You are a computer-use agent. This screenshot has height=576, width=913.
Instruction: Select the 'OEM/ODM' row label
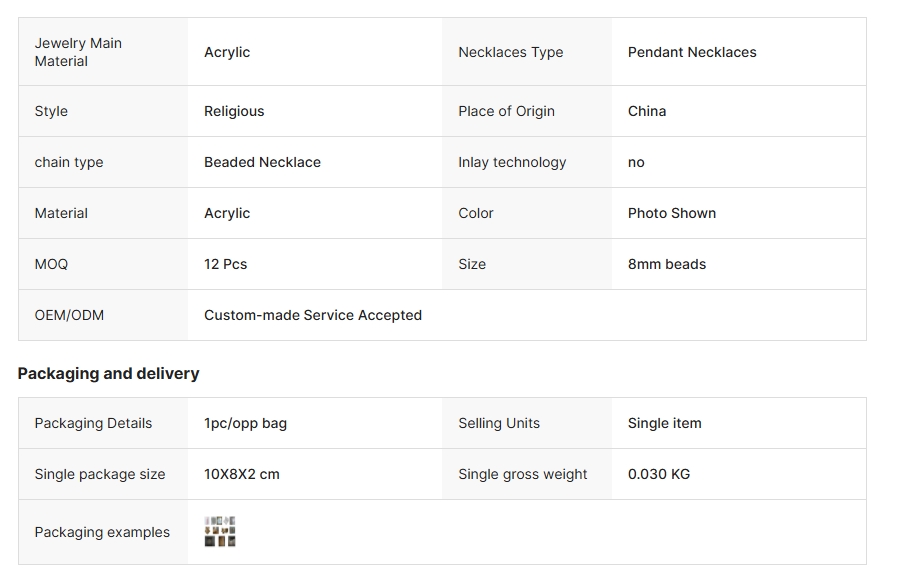pyautogui.click(x=69, y=315)
